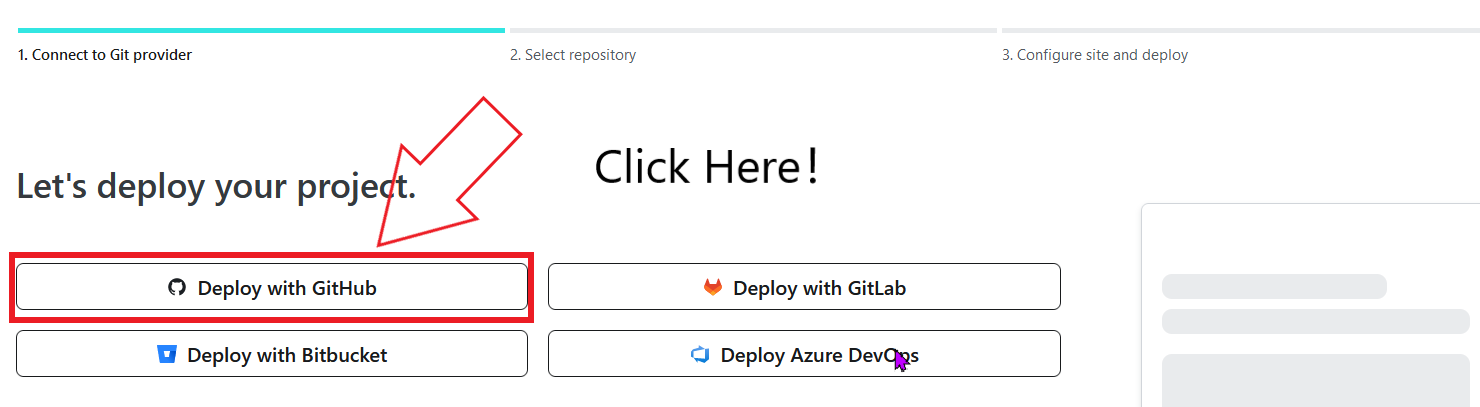
Task: Click the "Click Here!" annotation text
Action: point(707,167)
